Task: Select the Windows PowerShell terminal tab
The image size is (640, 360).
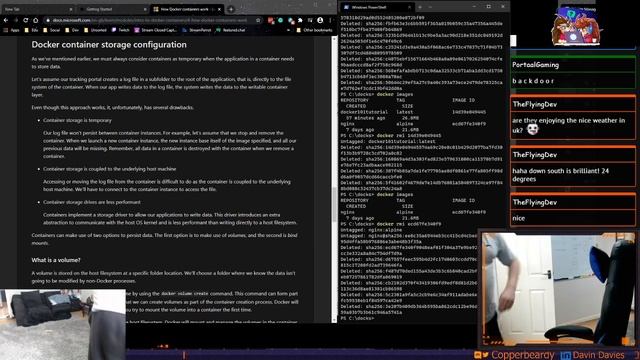Action: tap(378, 7)
